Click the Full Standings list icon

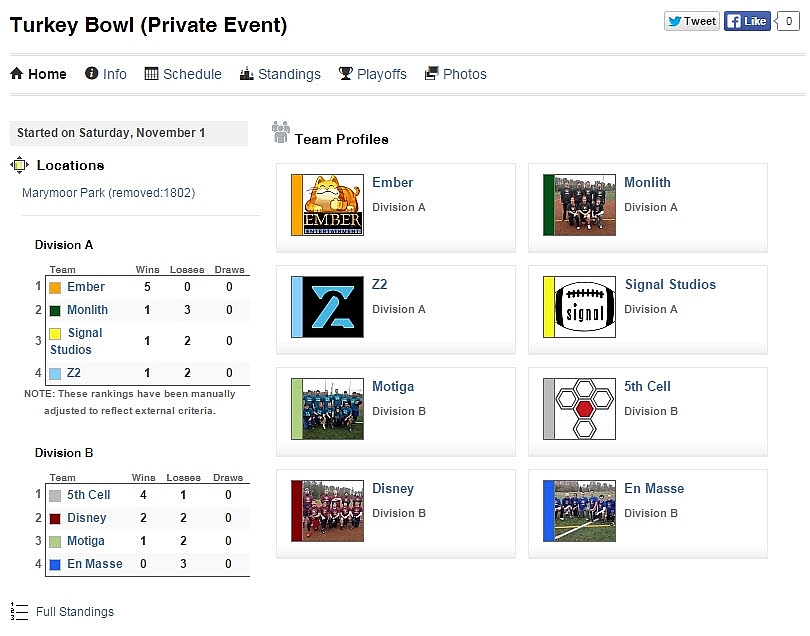pyautogui.click(x=19, y=611)
